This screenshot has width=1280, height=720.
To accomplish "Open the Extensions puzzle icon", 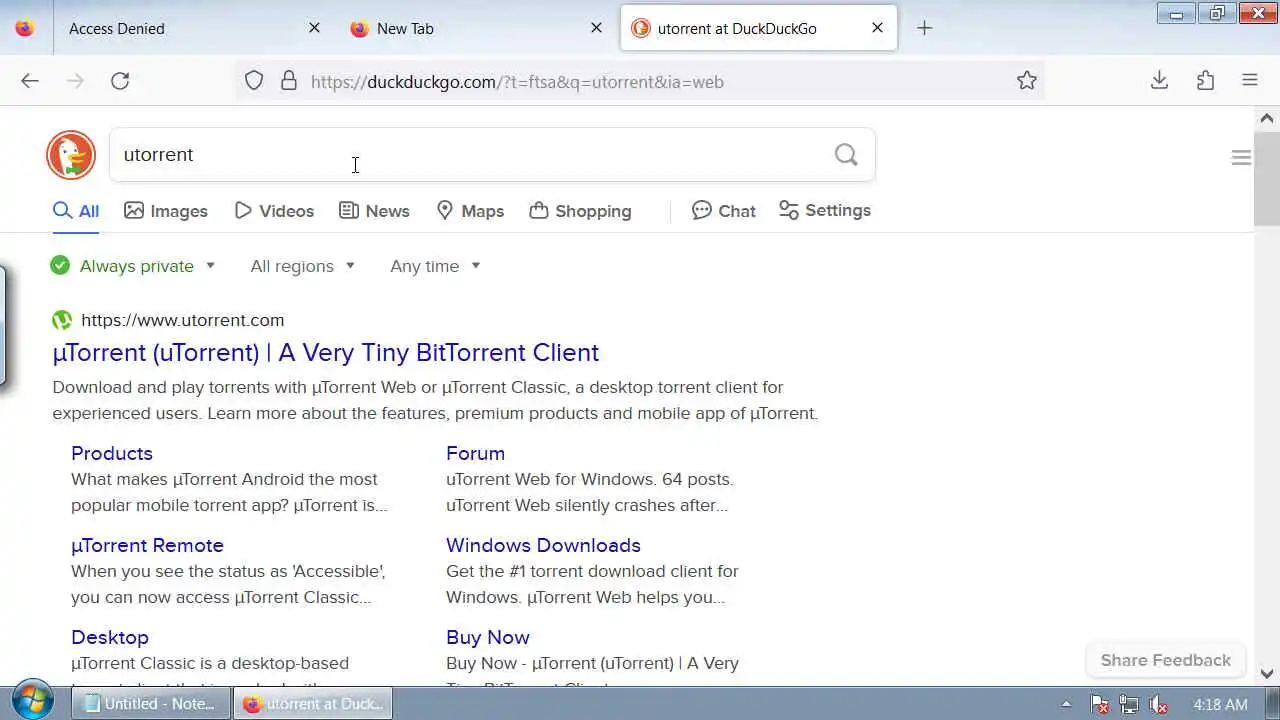I will (x=1205, y=81).
